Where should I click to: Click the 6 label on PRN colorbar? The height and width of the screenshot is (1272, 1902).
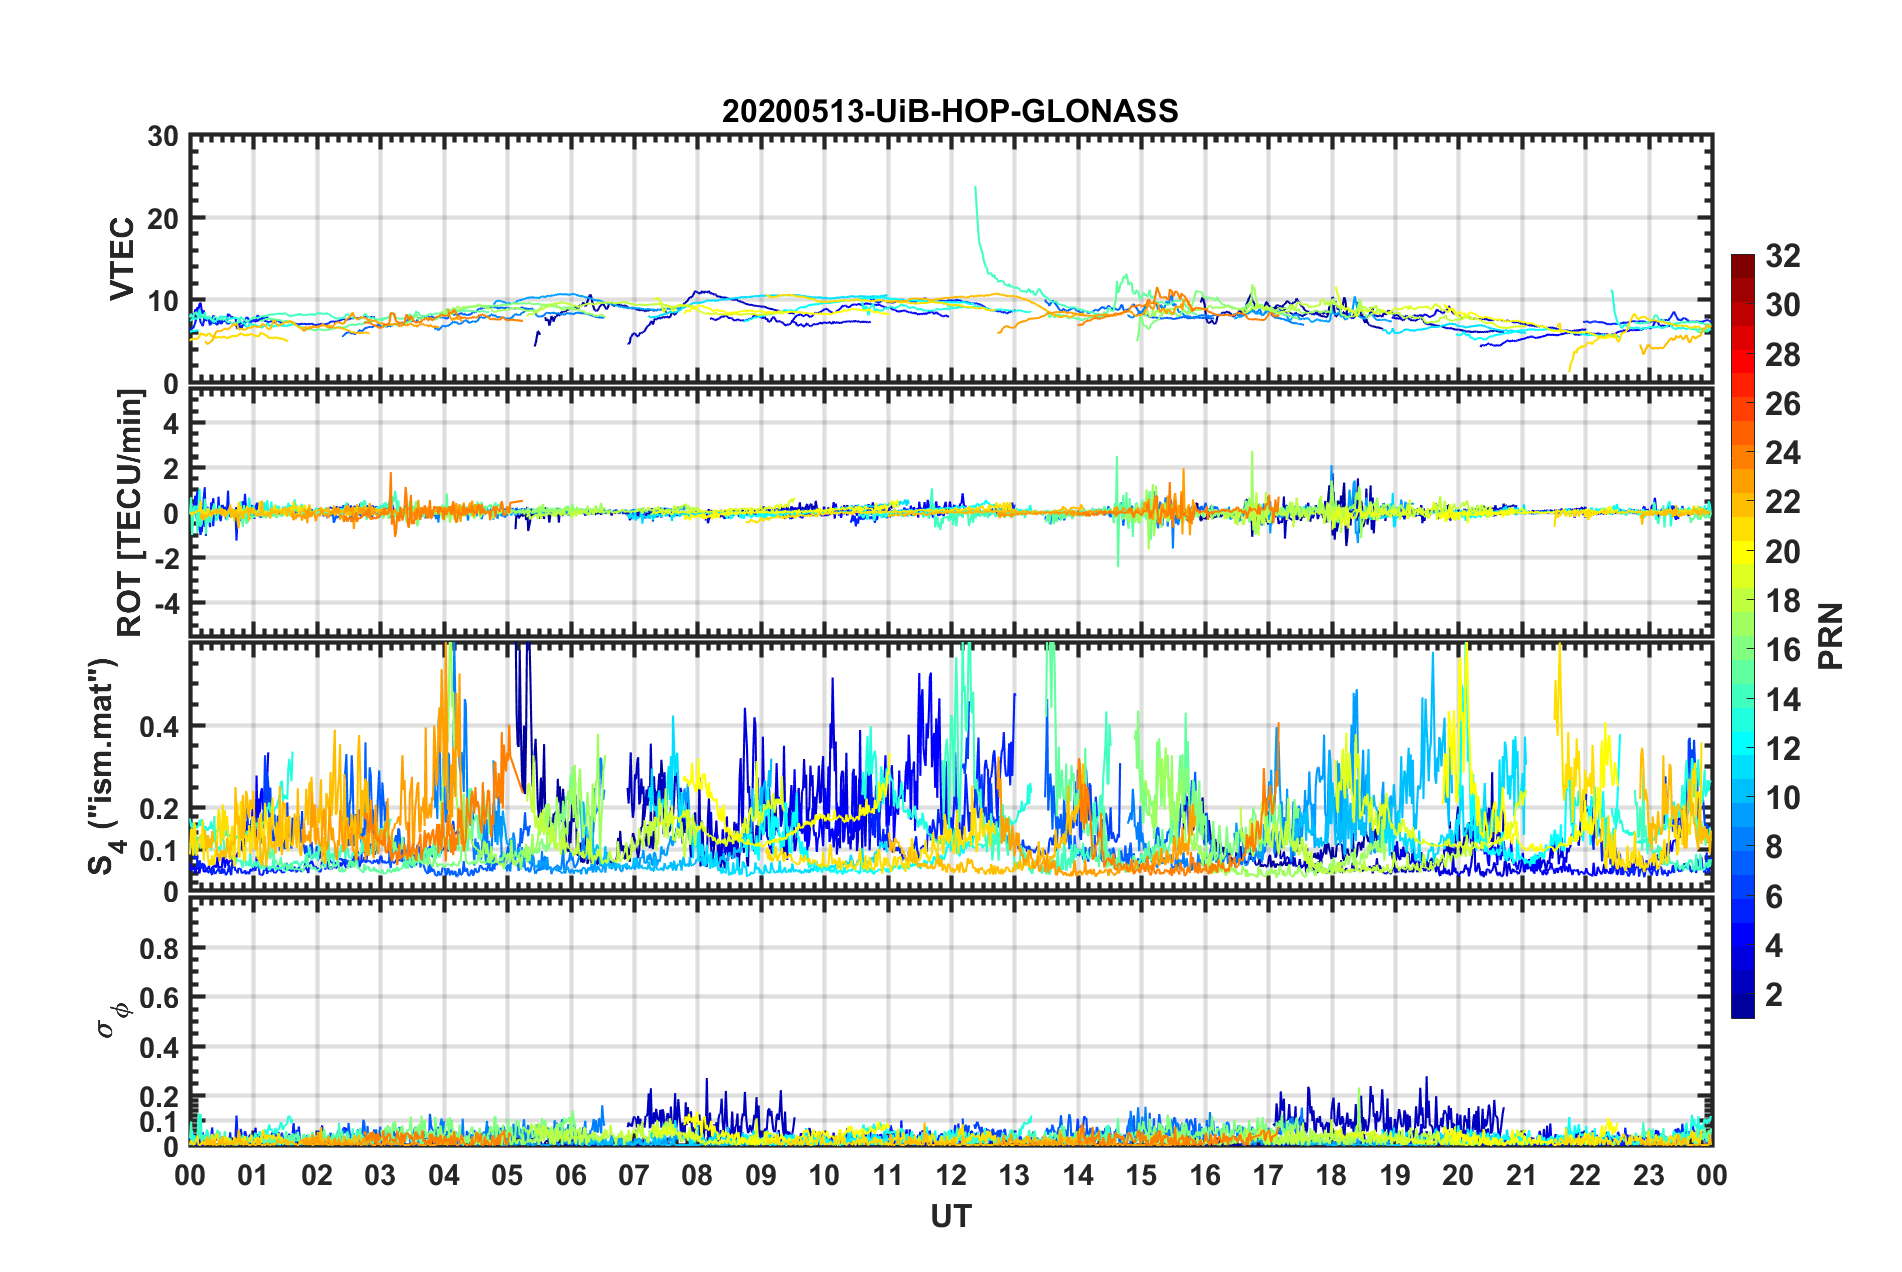1774,897
